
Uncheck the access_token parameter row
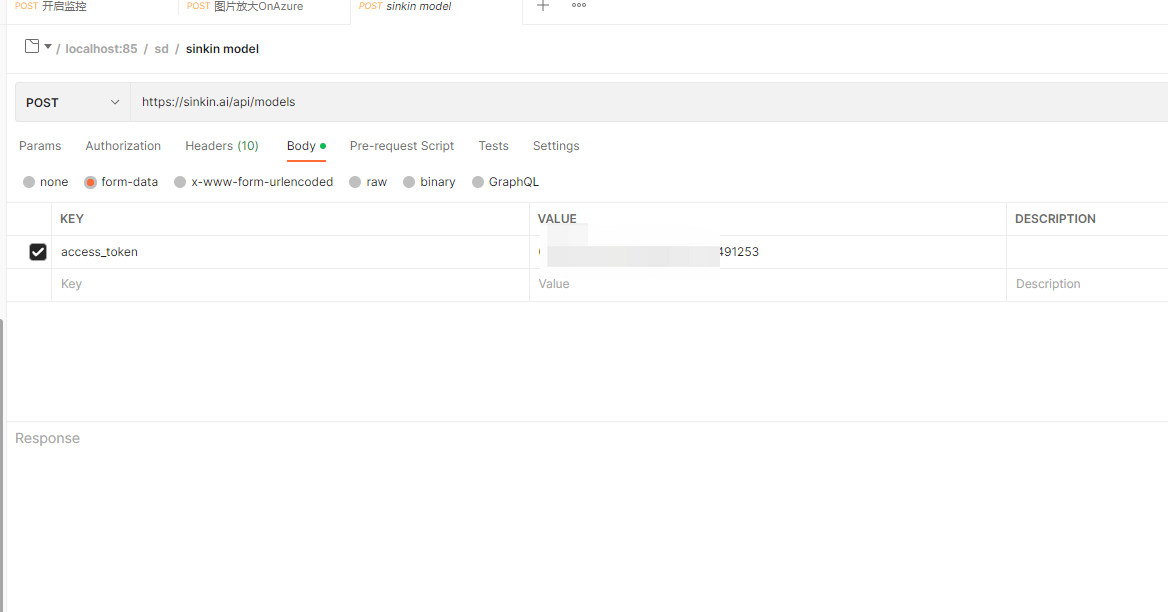pos(37,251)
